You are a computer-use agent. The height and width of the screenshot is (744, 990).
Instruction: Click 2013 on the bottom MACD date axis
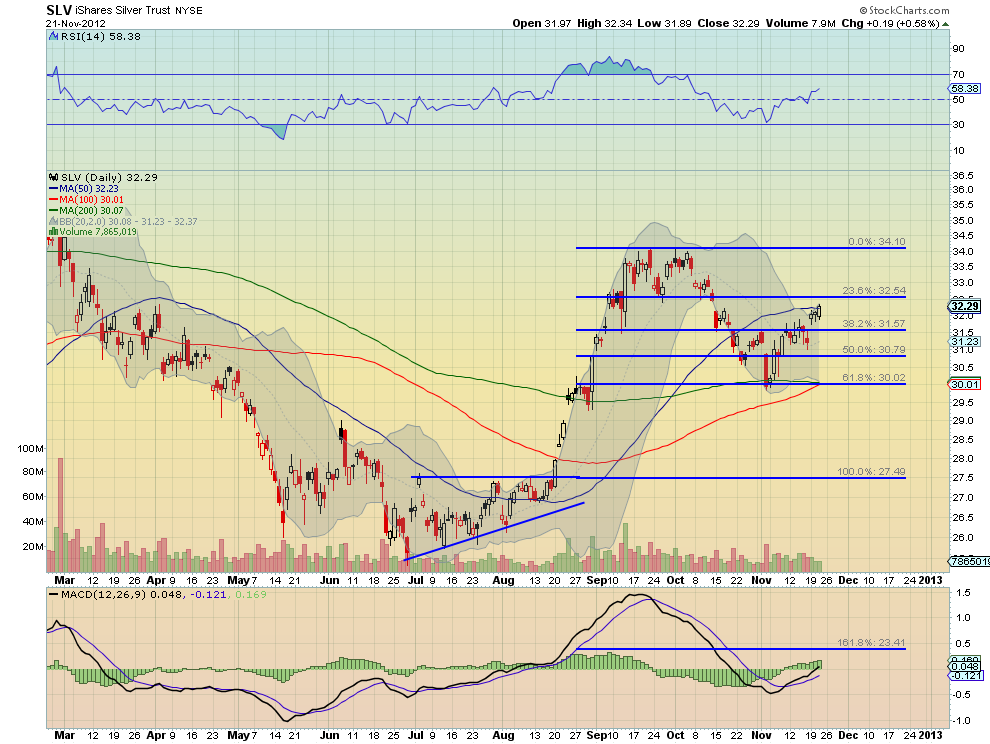930,735
